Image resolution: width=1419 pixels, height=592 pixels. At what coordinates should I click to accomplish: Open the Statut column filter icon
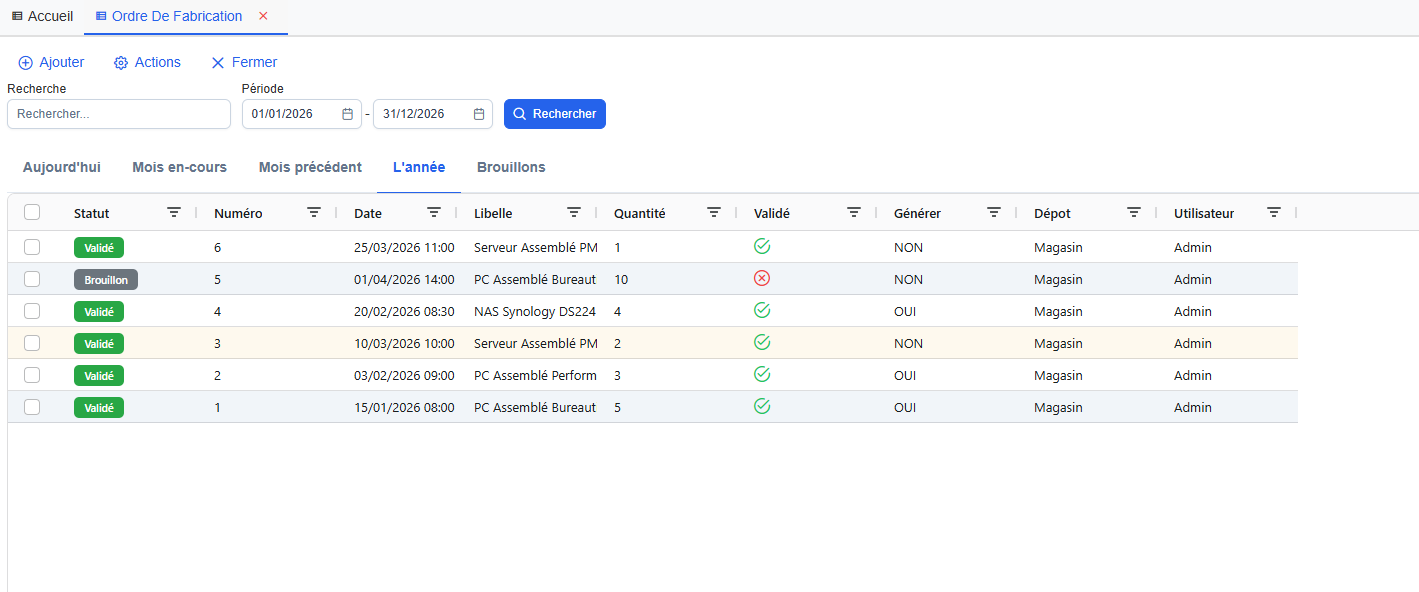[174, 212]
